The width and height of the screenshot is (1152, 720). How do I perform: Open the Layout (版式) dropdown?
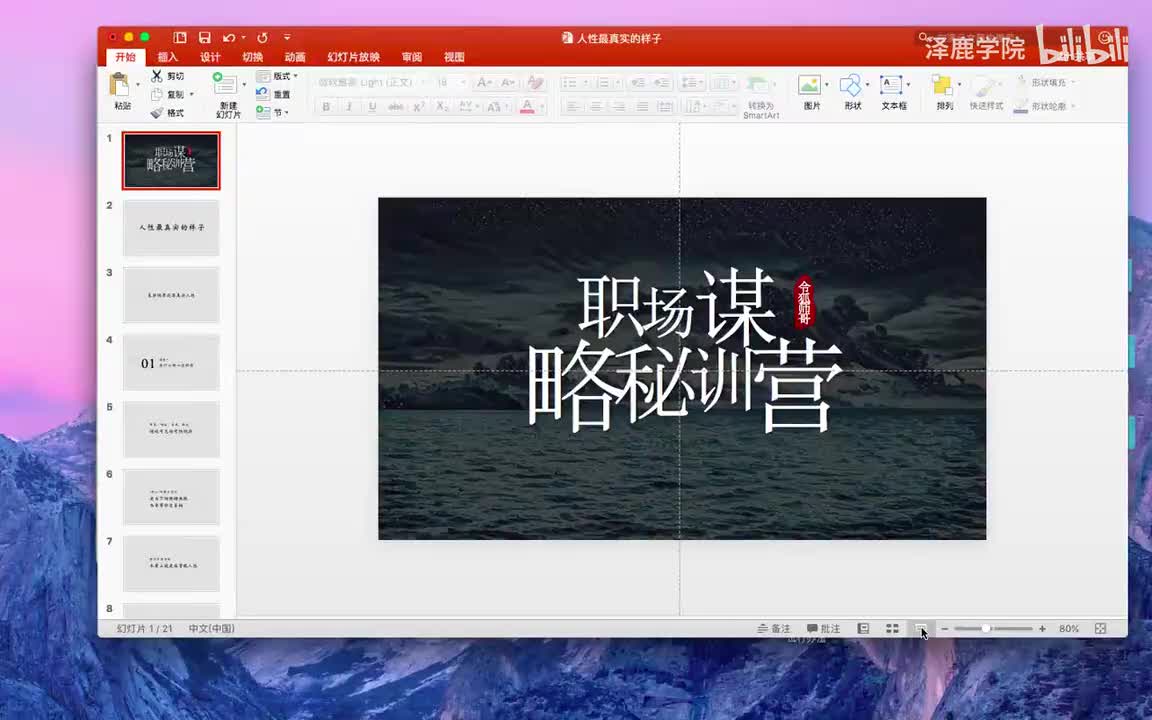point(277,76)
